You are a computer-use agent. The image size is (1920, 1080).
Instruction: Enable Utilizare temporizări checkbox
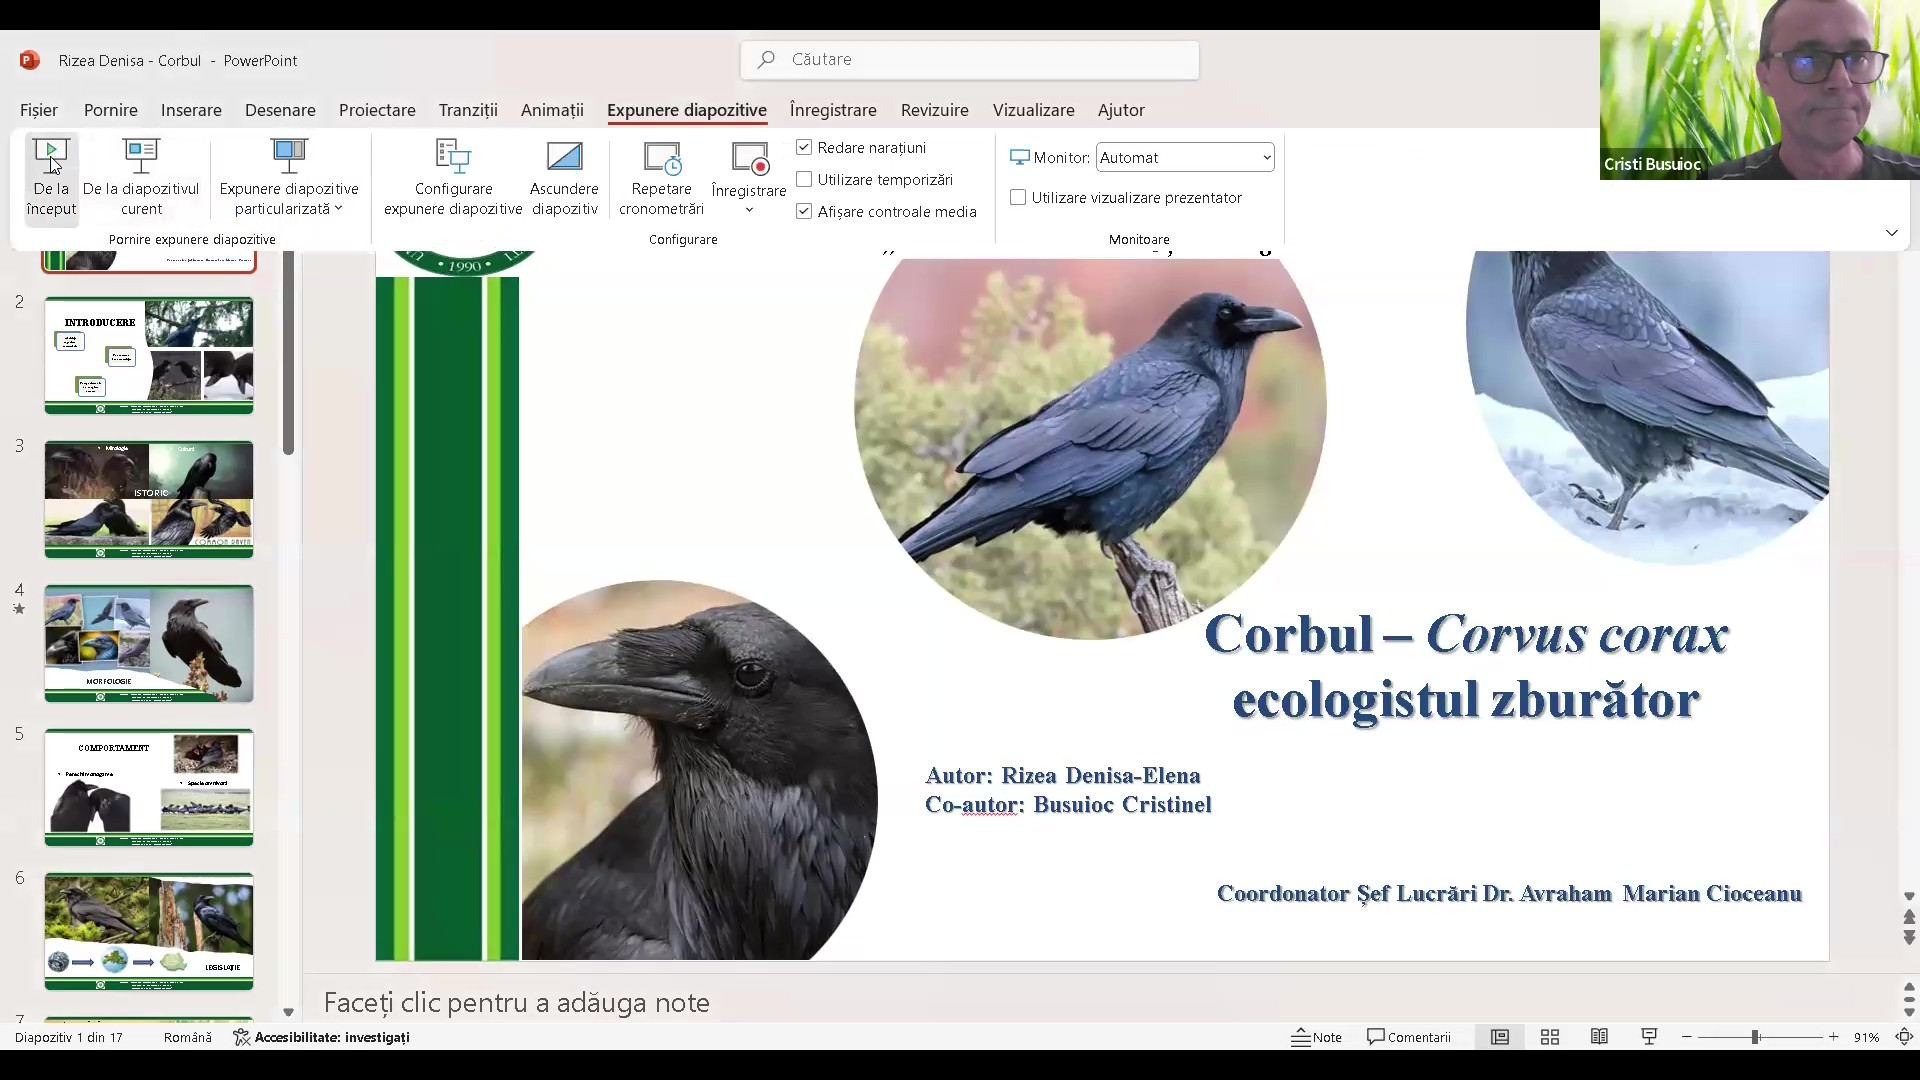[x=804, y=179]
